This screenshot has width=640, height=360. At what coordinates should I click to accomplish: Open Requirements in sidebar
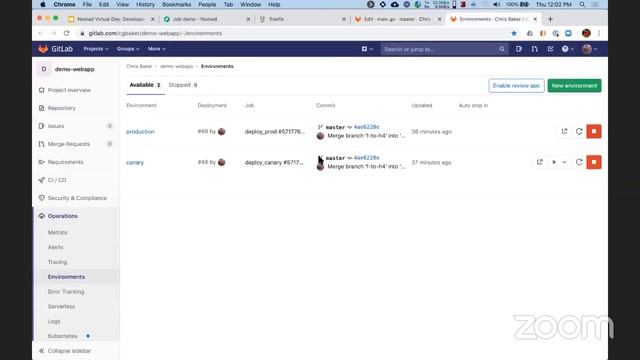coord(65,162)
